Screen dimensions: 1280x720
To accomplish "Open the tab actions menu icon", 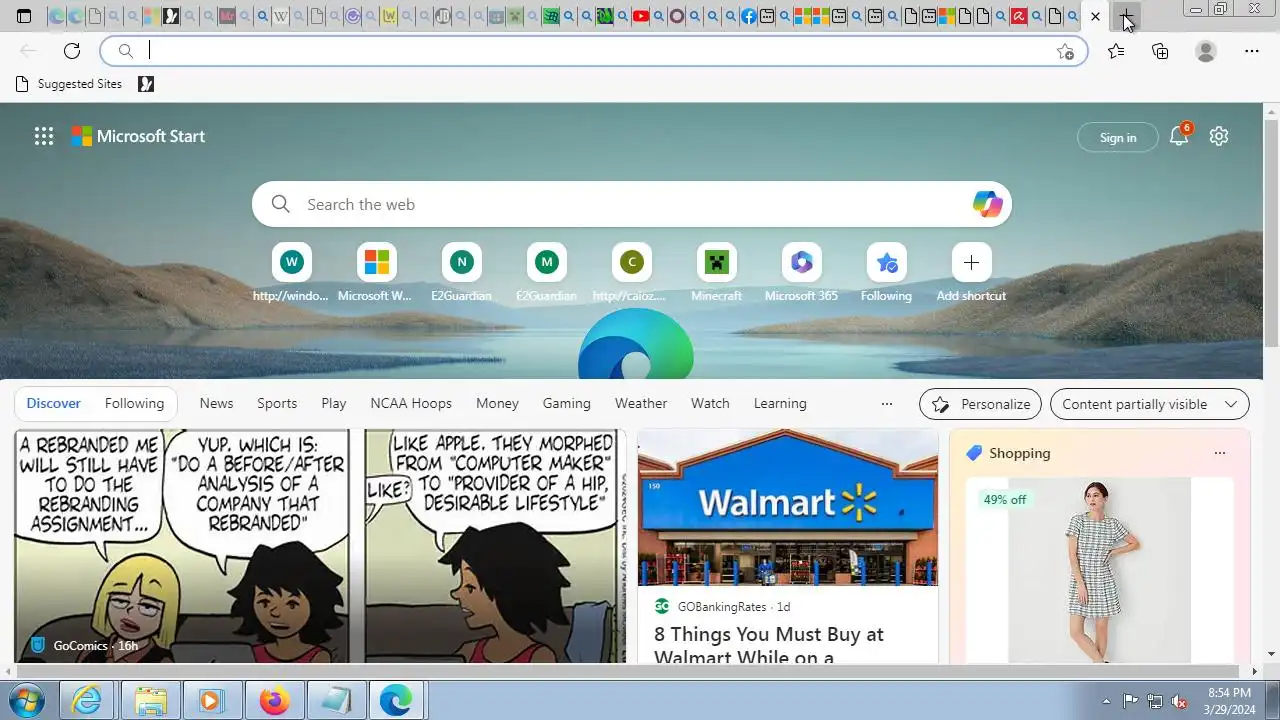I will click(24, 16).
